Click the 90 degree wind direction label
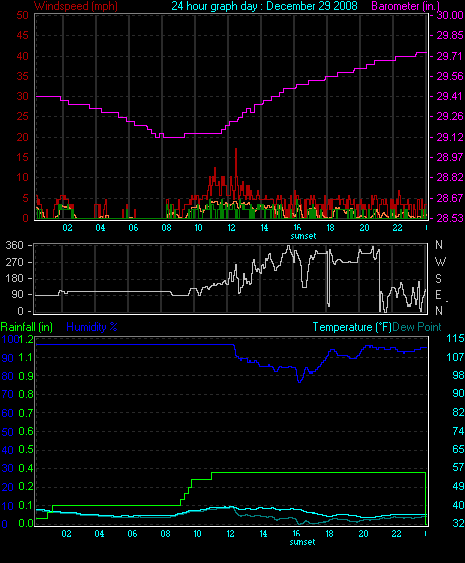The width and height of the screenshot is (465, 563). (x=18, y=294)
